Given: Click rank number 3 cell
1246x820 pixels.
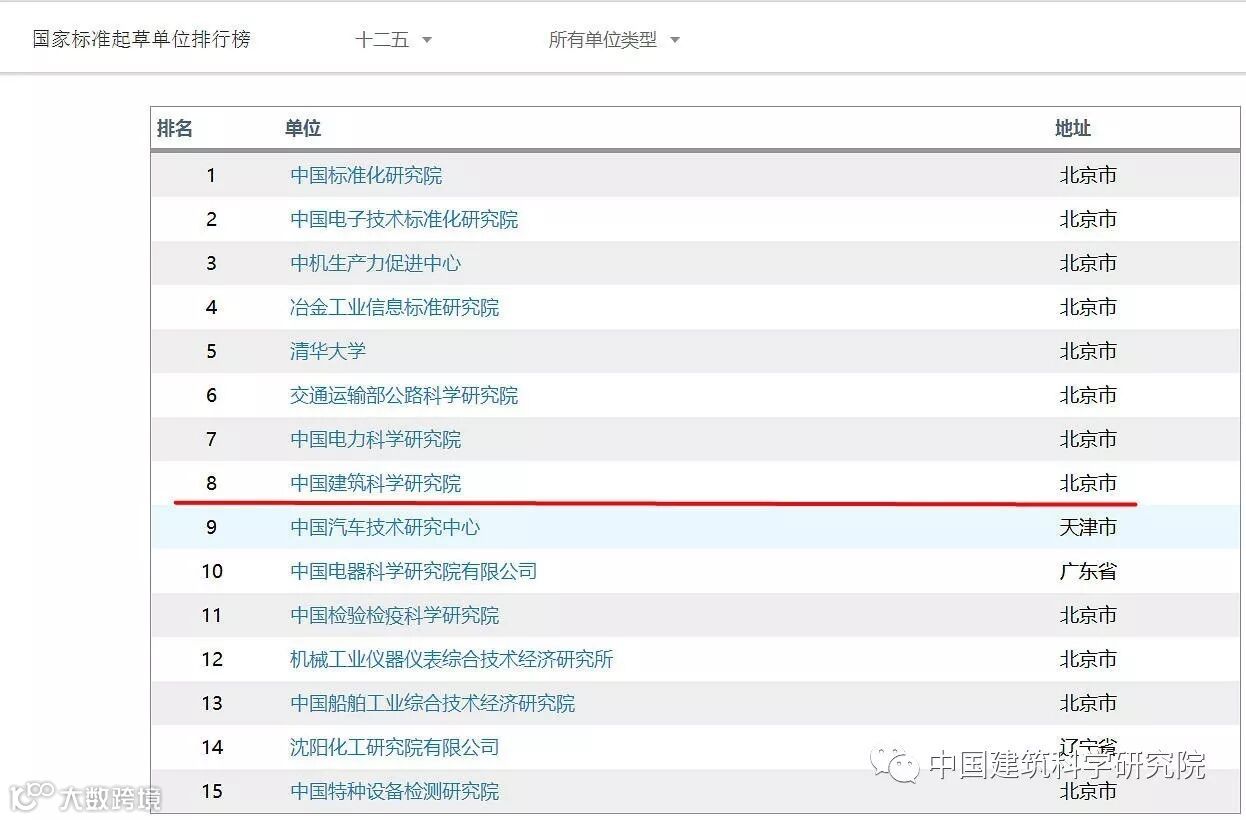Looking at the screenshot, I should click(211, 263).
